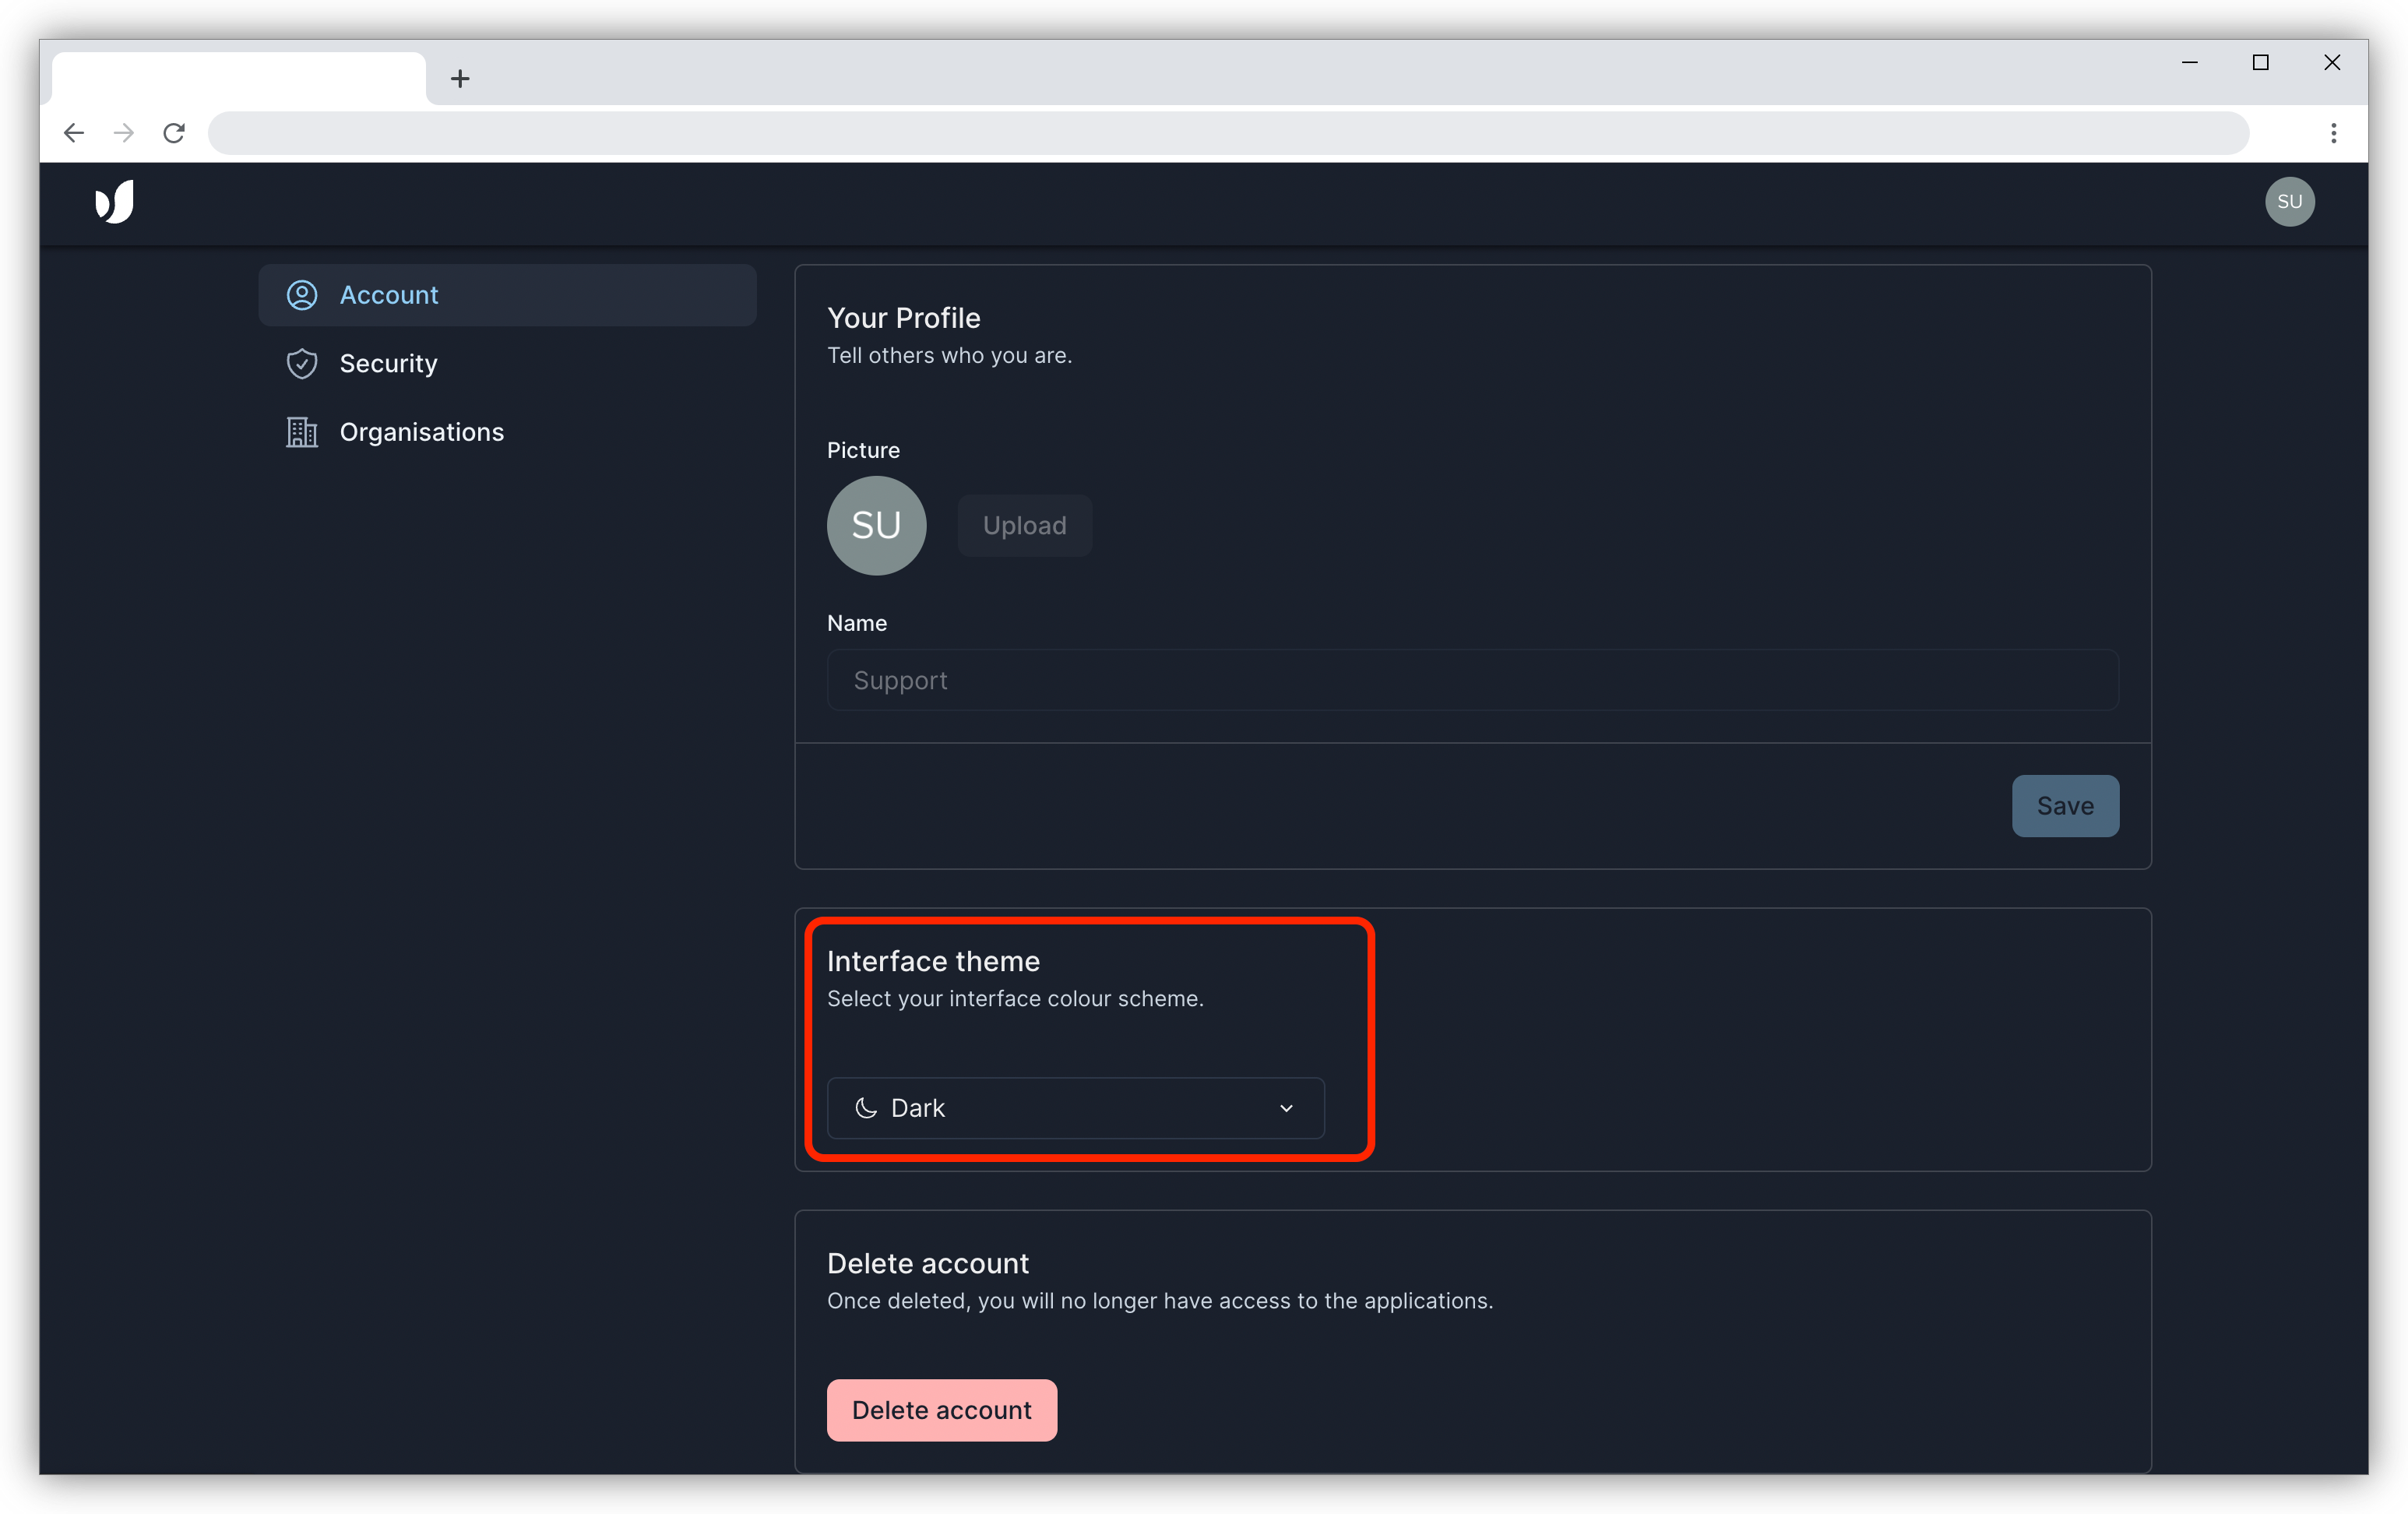The image size is (2408, 1514).
Task: Focus the Name input field
Action: (1472, 680)
